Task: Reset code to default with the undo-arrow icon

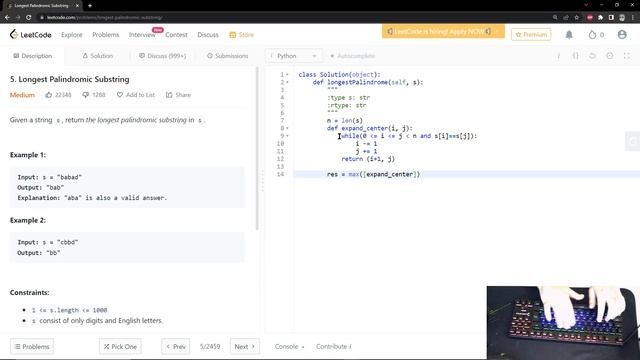Action: coord(593,56)
